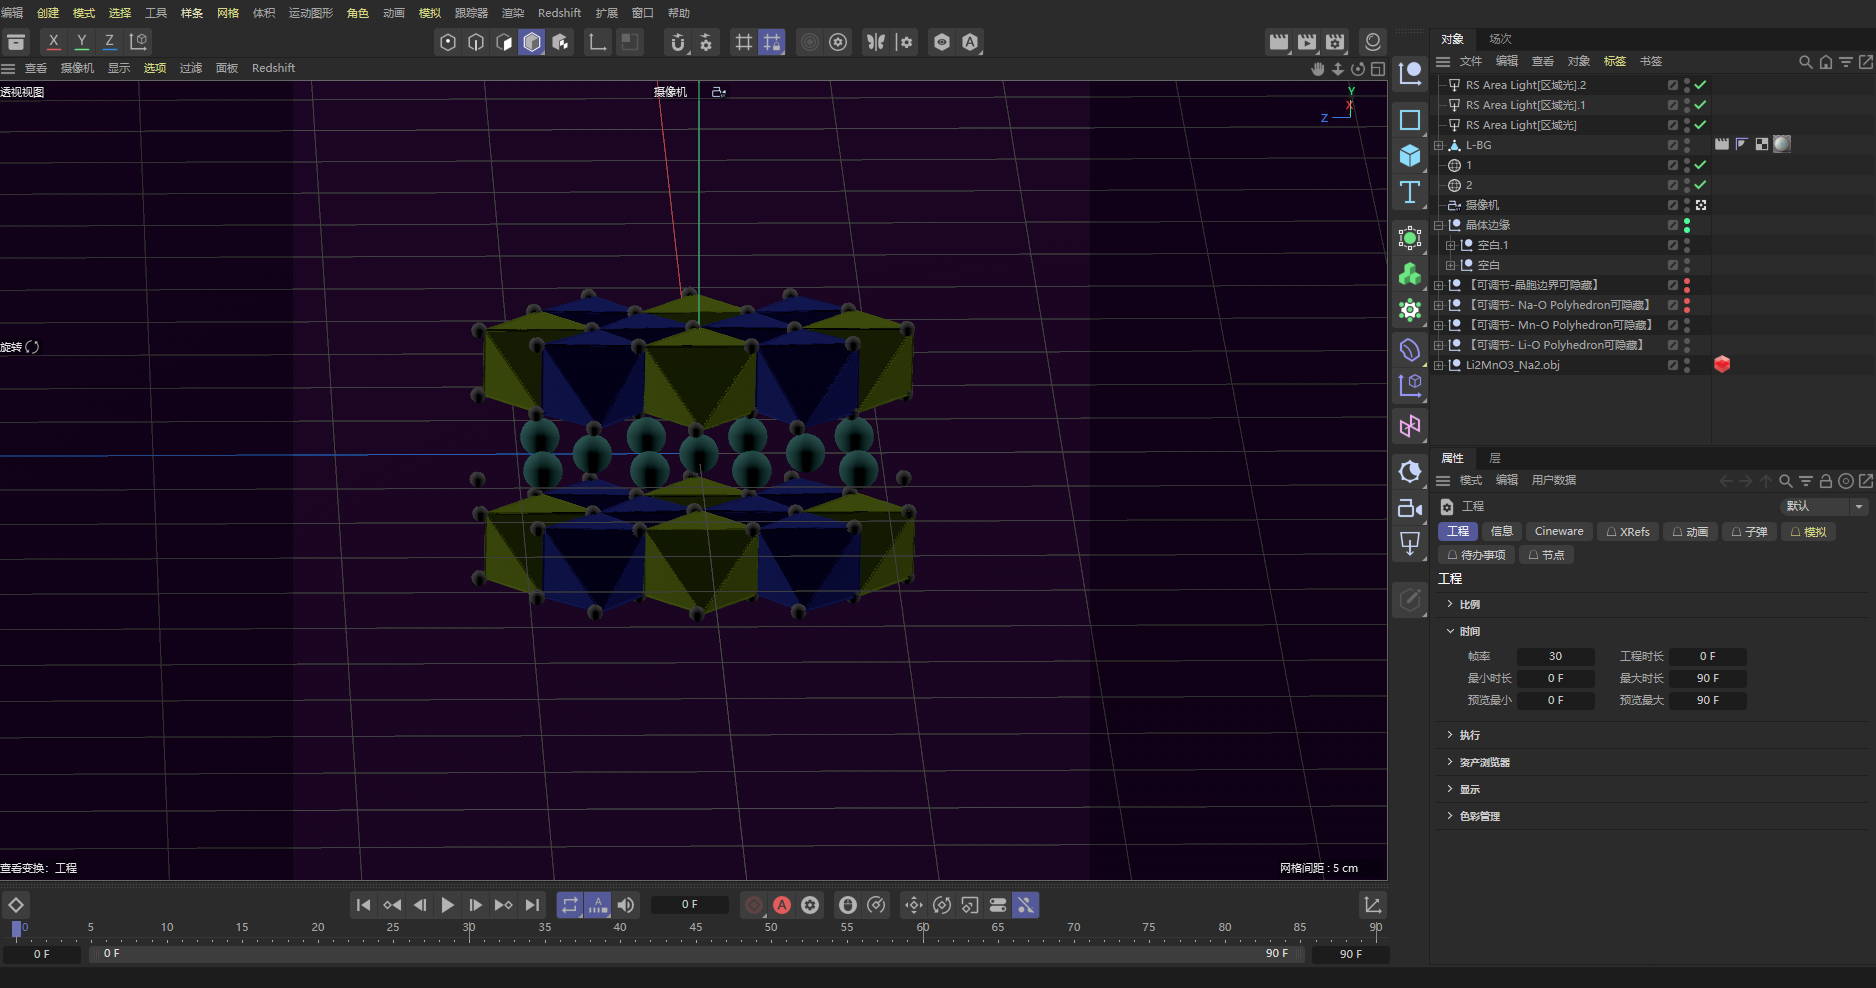Toggle visibility dots of 晶体边缘
The height and width of the screenshot is (988, 1876).
(1687, 225)
